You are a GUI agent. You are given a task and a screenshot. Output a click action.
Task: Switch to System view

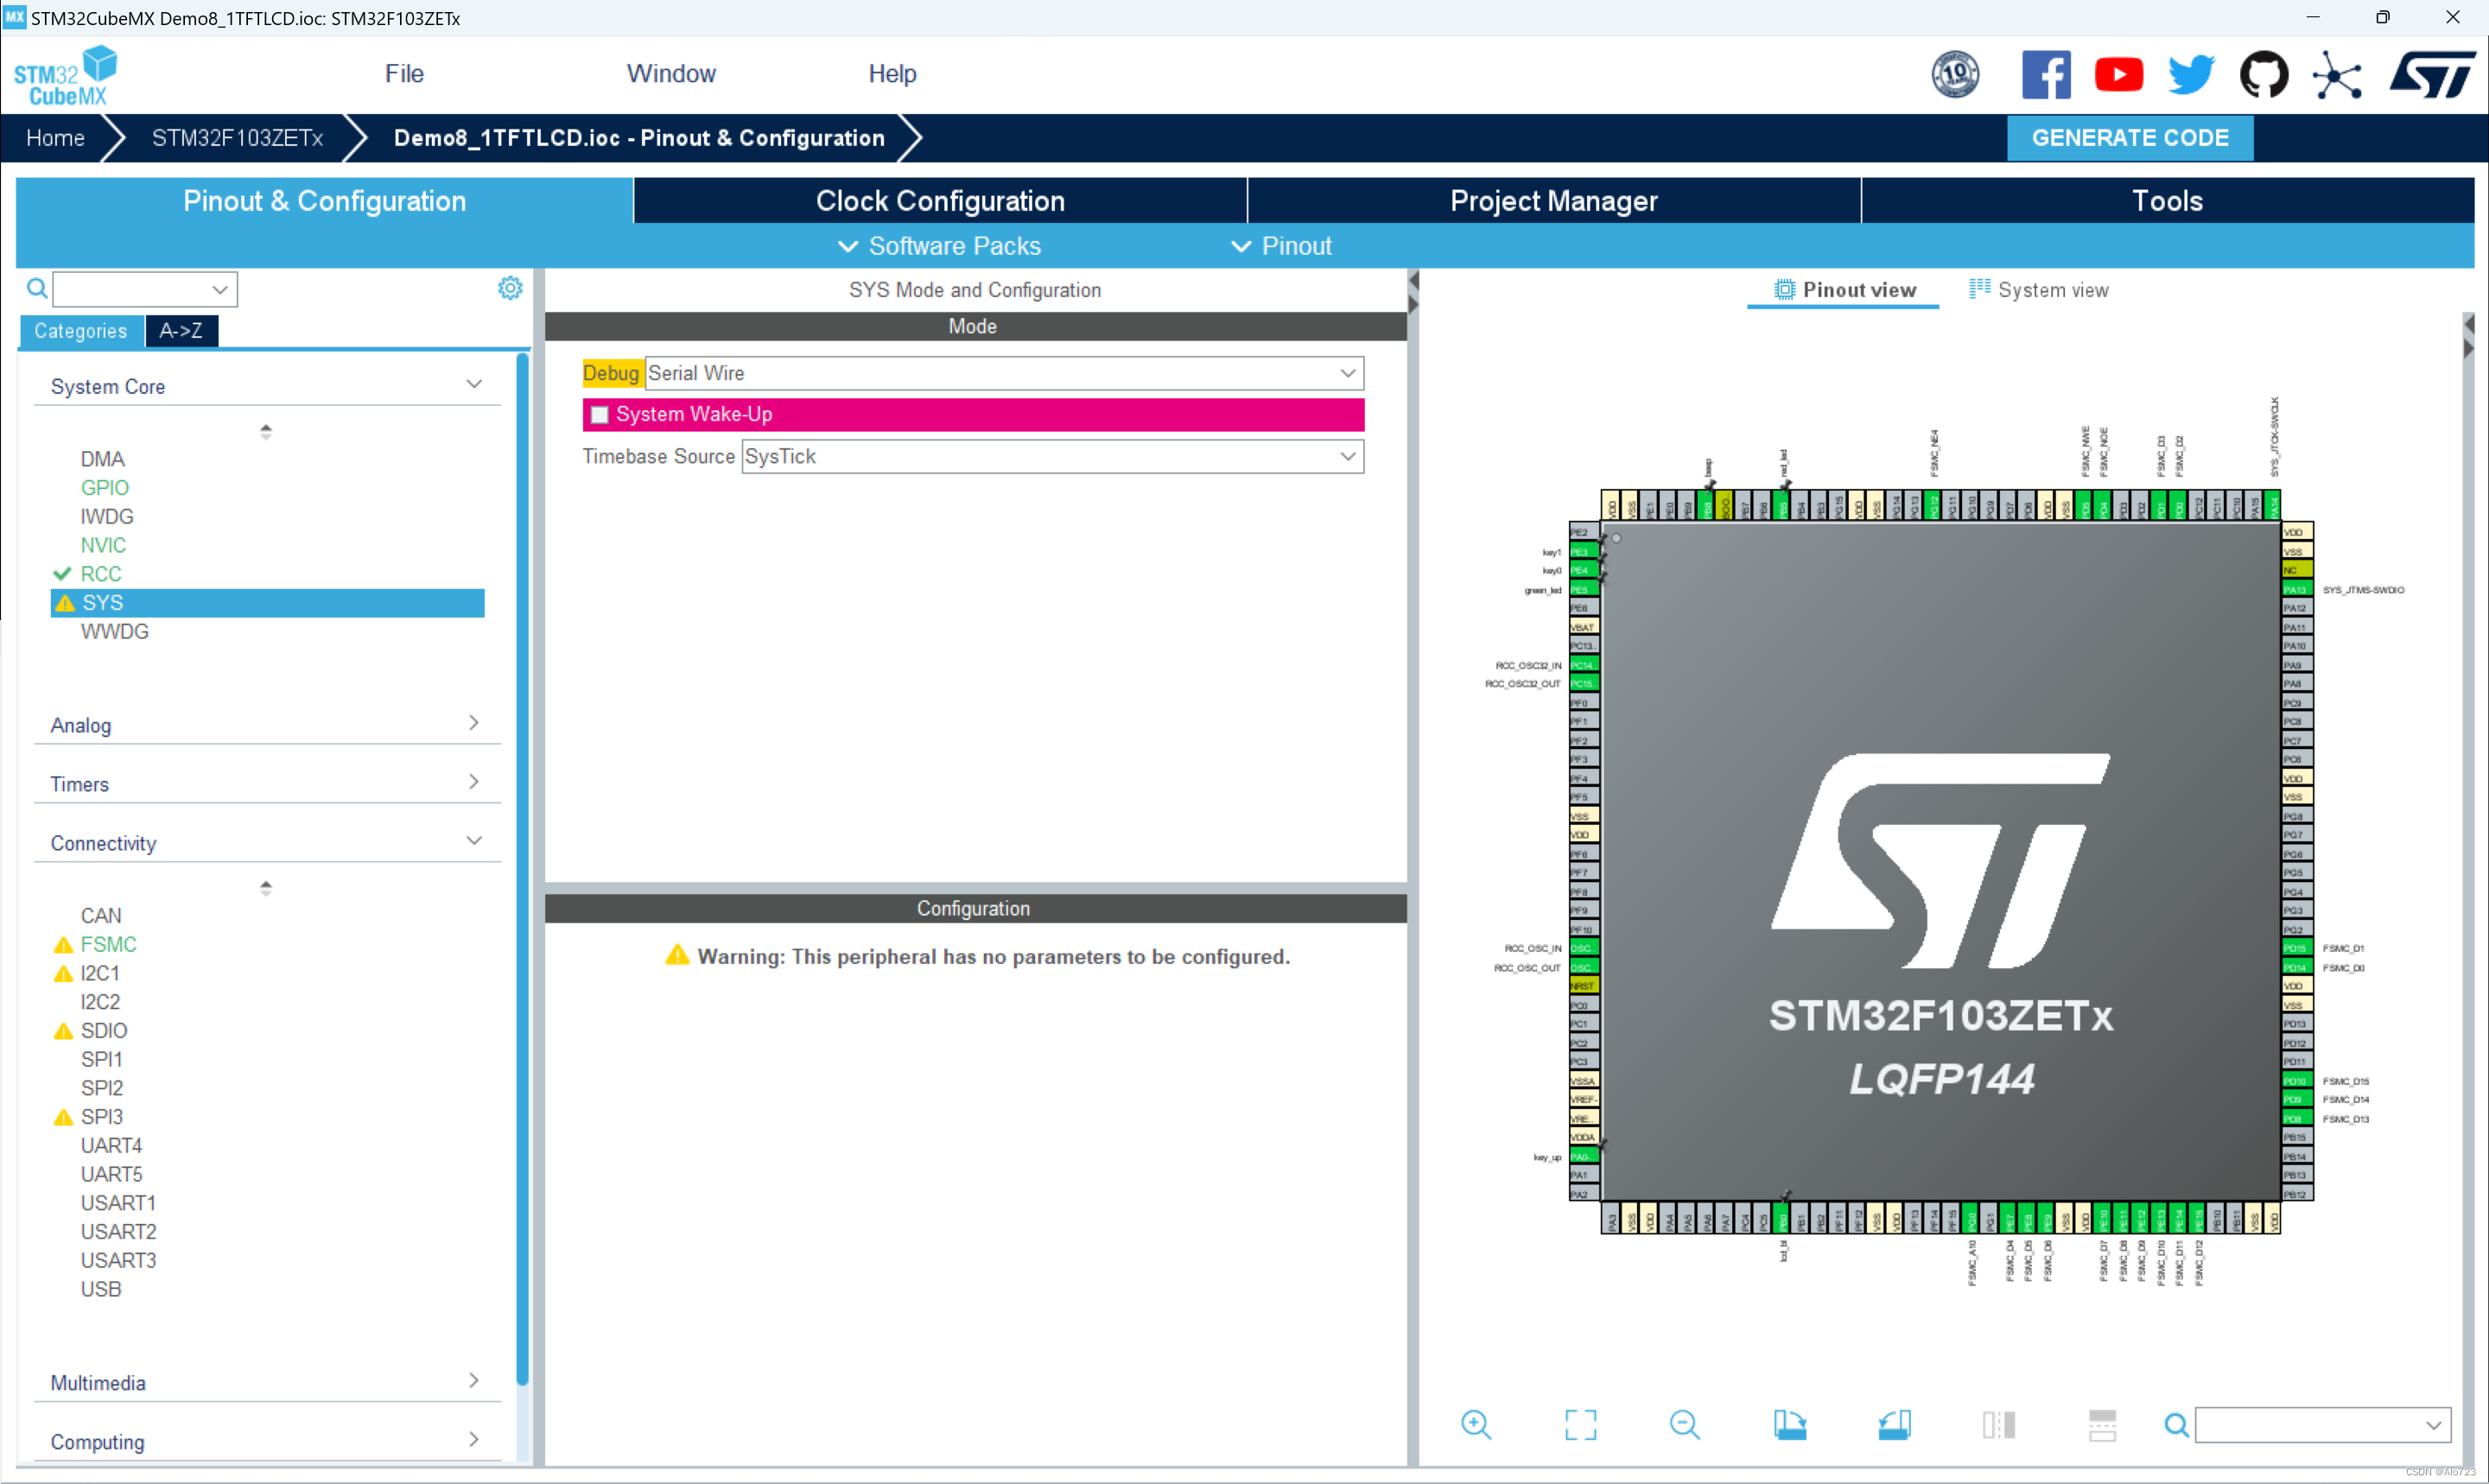click(2039, 290)
